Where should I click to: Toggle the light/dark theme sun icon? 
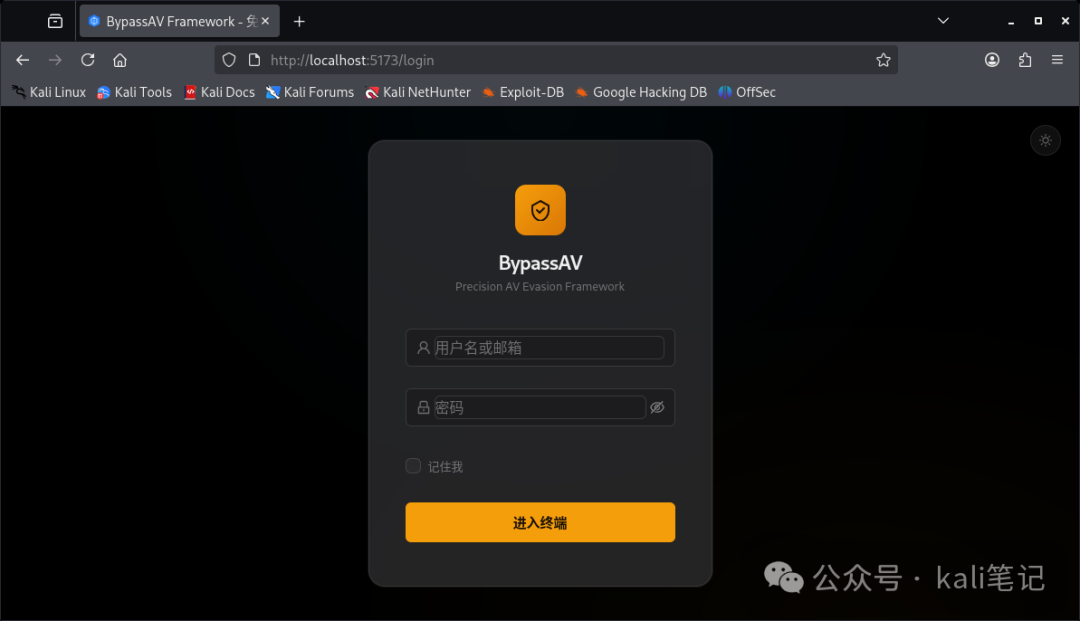point(1045,140)
